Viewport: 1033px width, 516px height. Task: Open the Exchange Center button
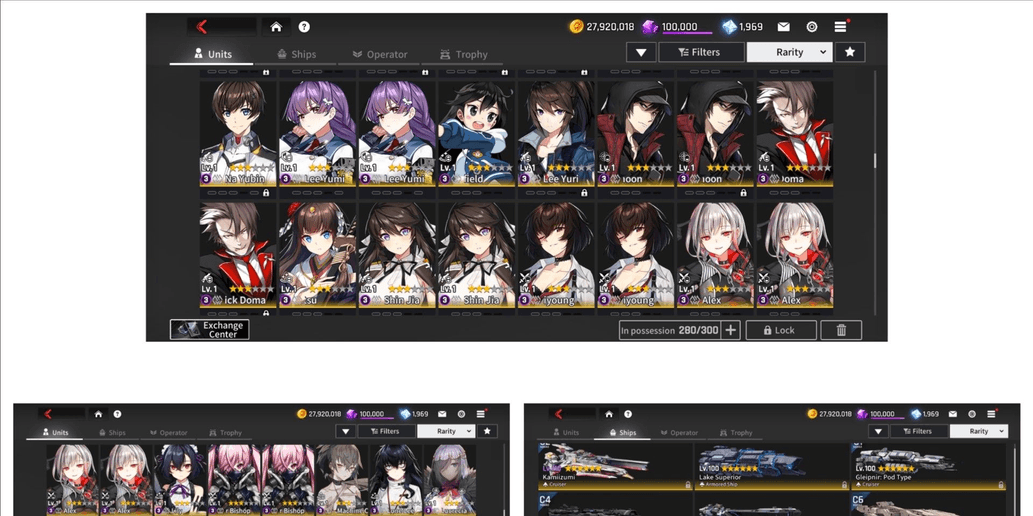coord(209,330)
